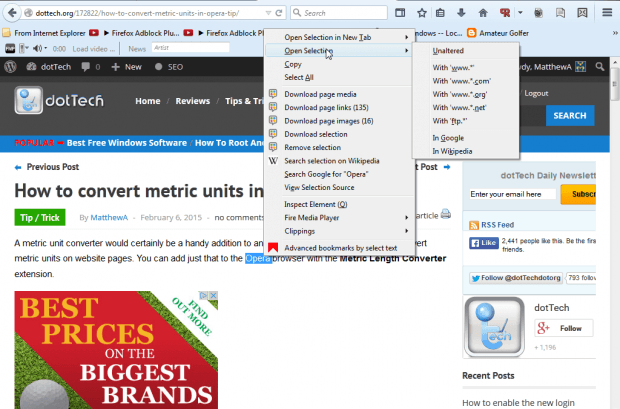The width and height of the screenshot is (620, 409).
Task: Search Google for "Opera"
Action: (x=340, y=174)
